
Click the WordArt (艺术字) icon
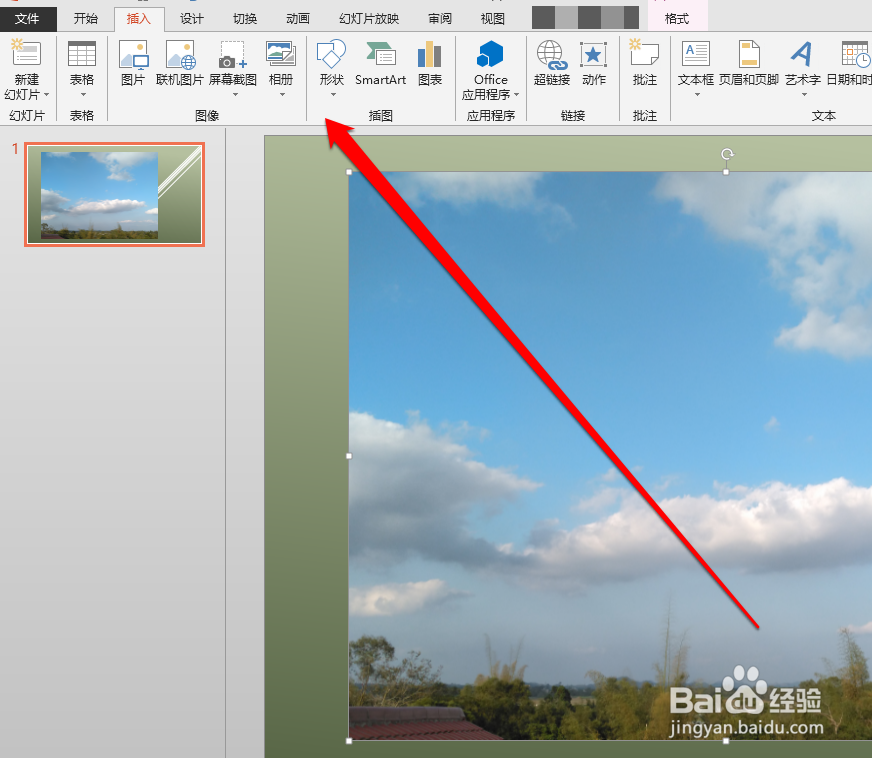click(802, 55)
